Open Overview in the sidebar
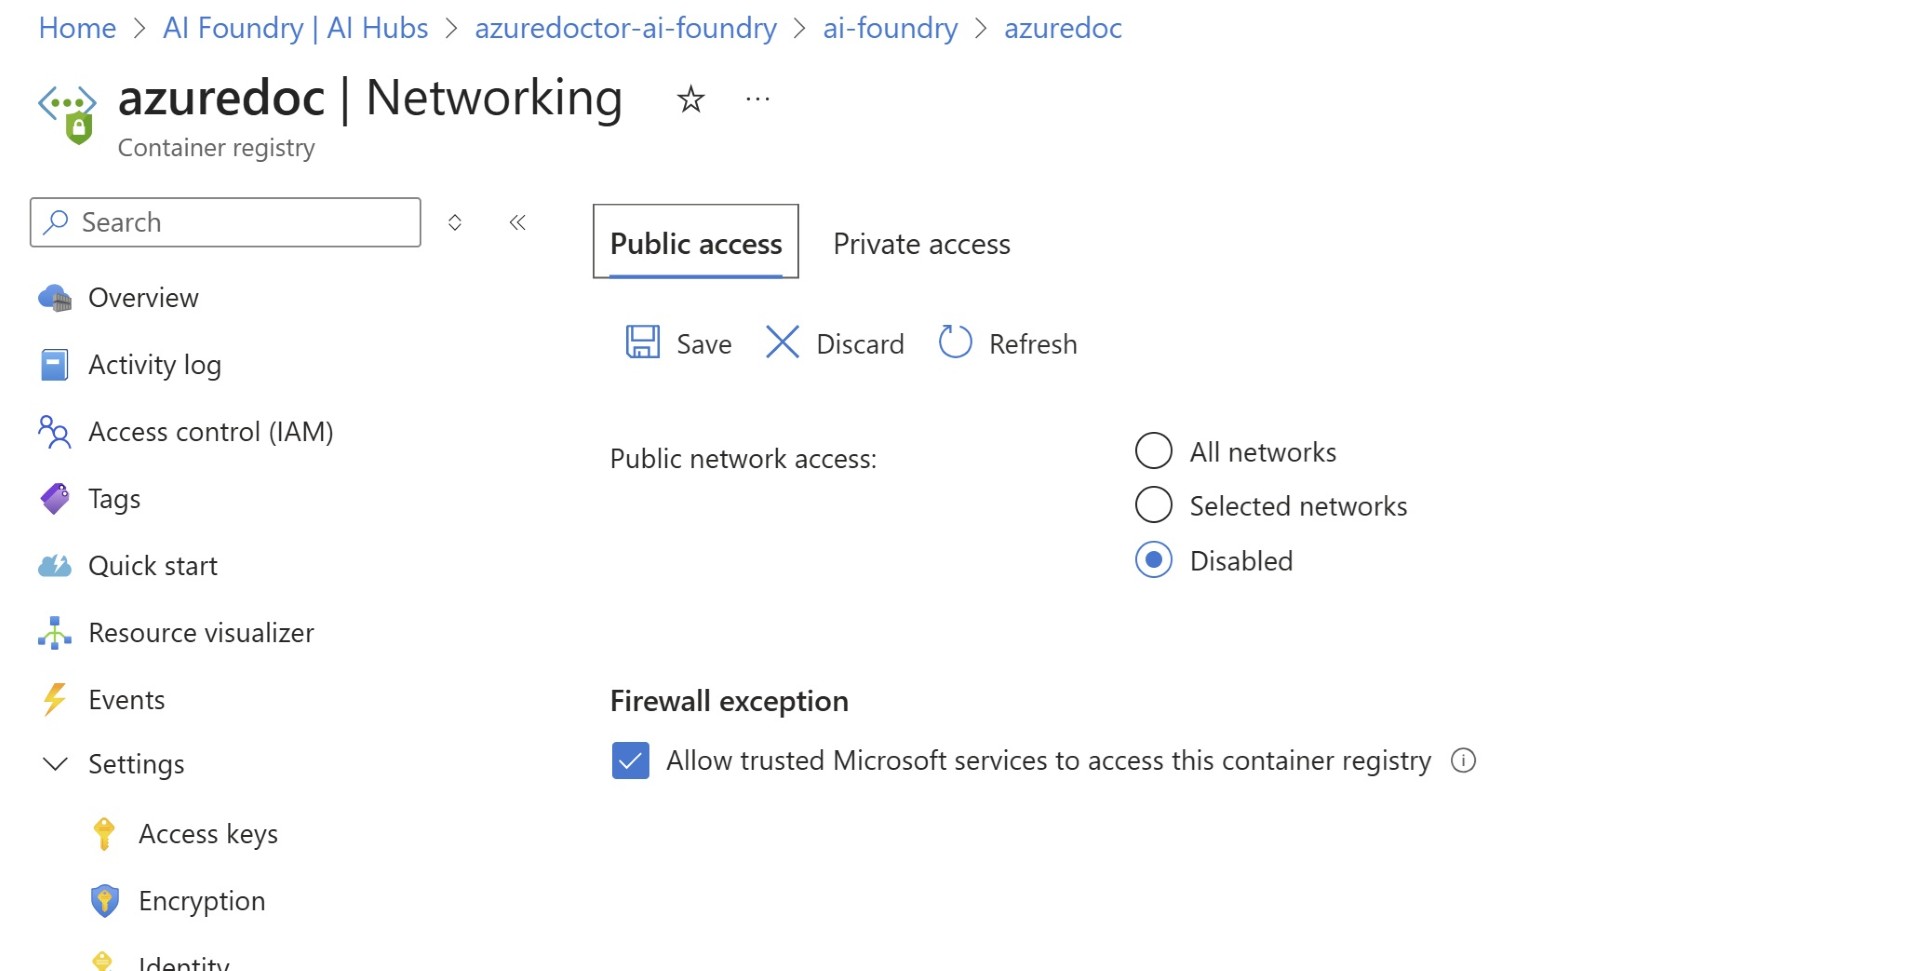This screenshot has width=1920, height=971. pyautogui.click(x=143, y=298)
